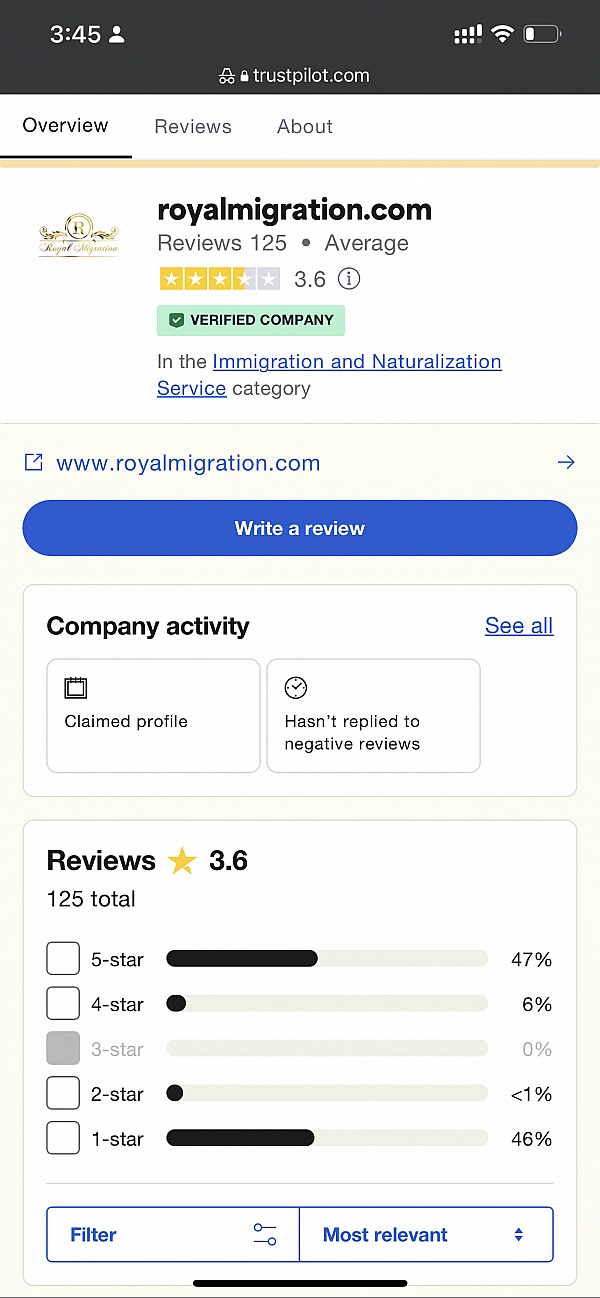This screenshot has width=600, height=1298.
Task: Open the Most relevant sort dropdown
Action: [426, 1235]
